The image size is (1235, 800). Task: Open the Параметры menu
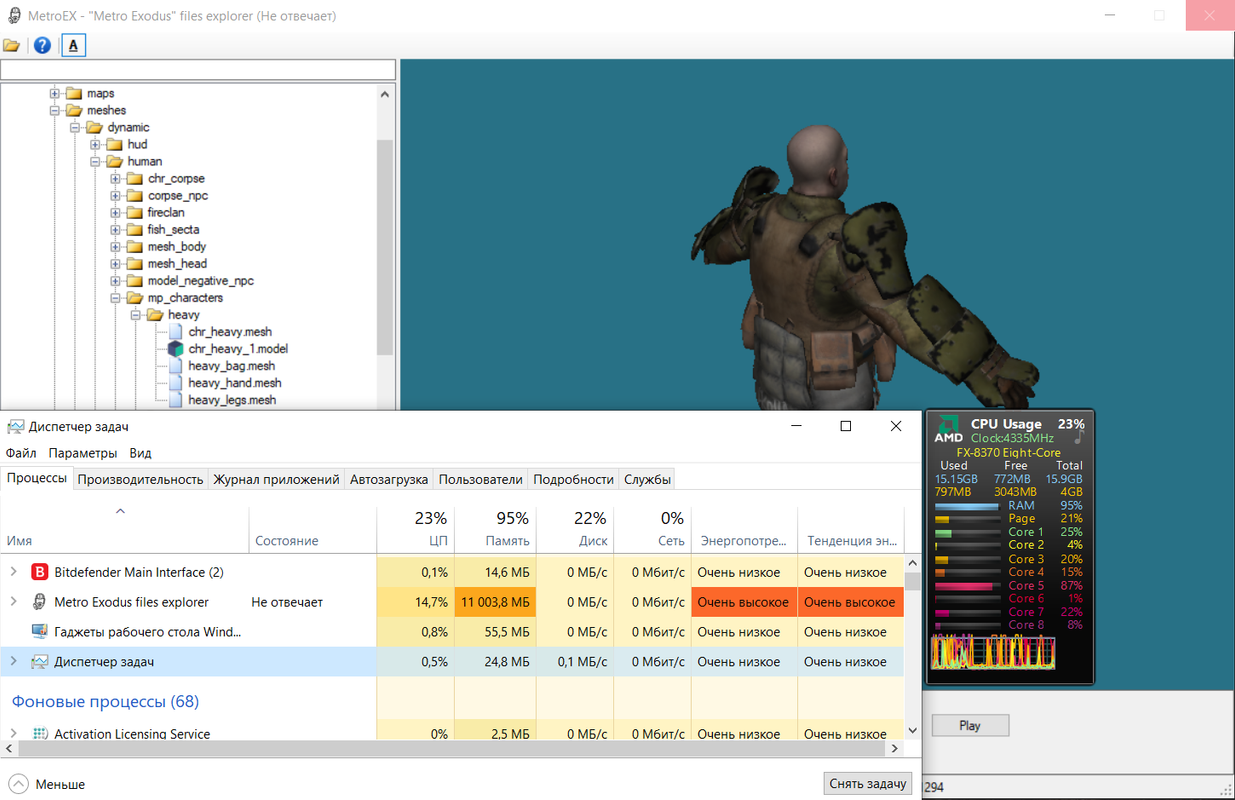(x=83, y=453)
